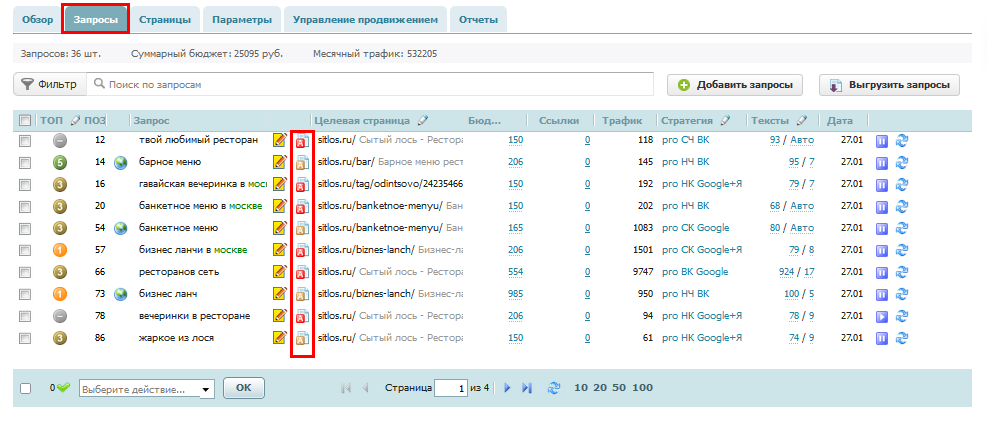Open the «Отчеты» tab
The image size is (987, 423).
coord(478,19)
